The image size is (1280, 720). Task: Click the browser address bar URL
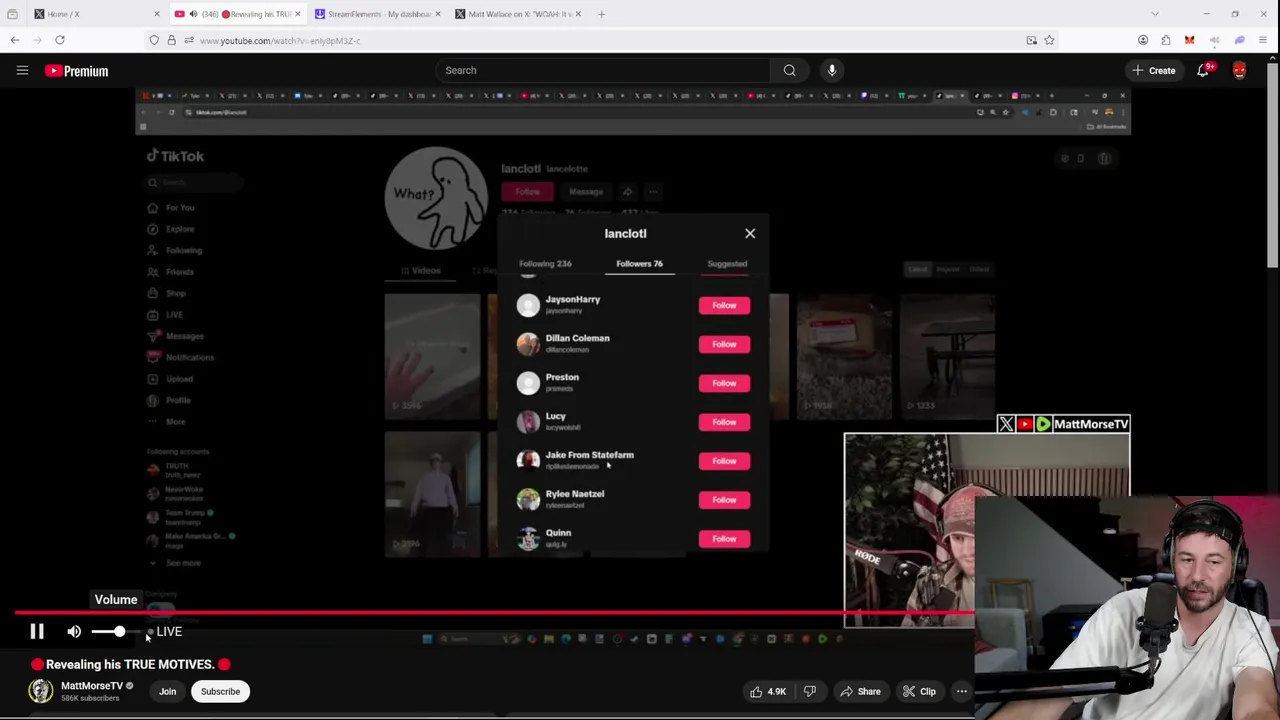[280, 41]
